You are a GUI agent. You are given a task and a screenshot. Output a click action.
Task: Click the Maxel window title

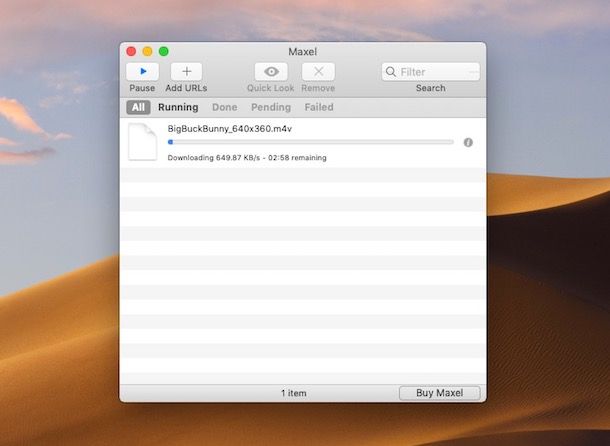[x=303, y=52]
